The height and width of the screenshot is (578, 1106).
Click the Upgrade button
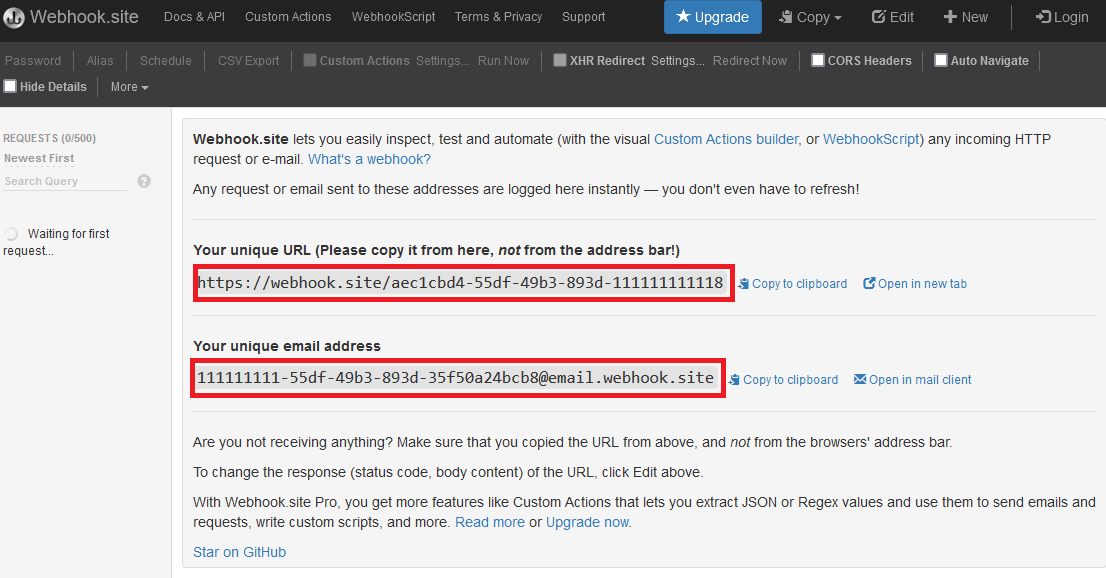712,17
